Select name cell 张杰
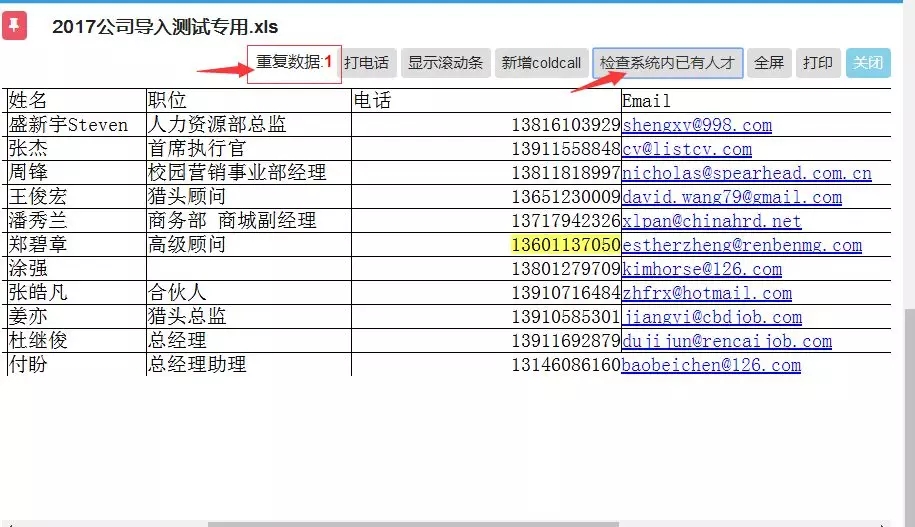 [76, 149]
